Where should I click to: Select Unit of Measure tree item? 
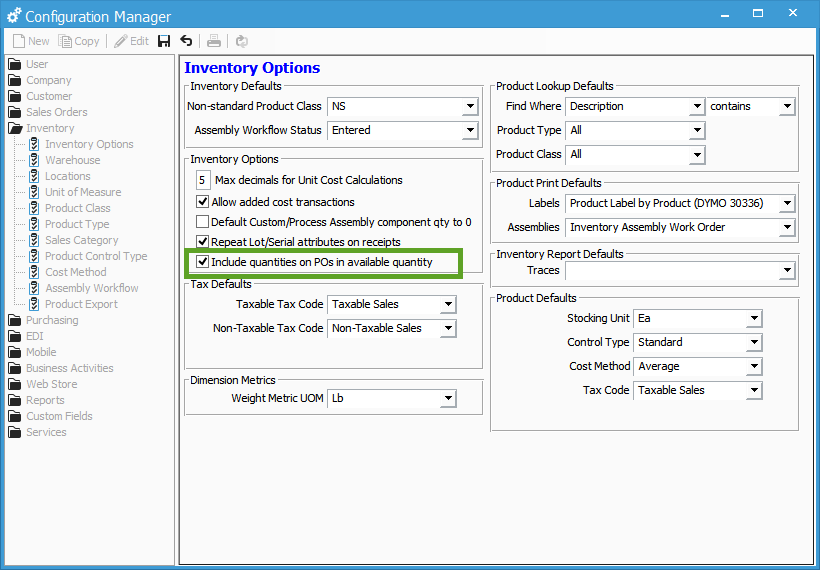coord(75,192)
